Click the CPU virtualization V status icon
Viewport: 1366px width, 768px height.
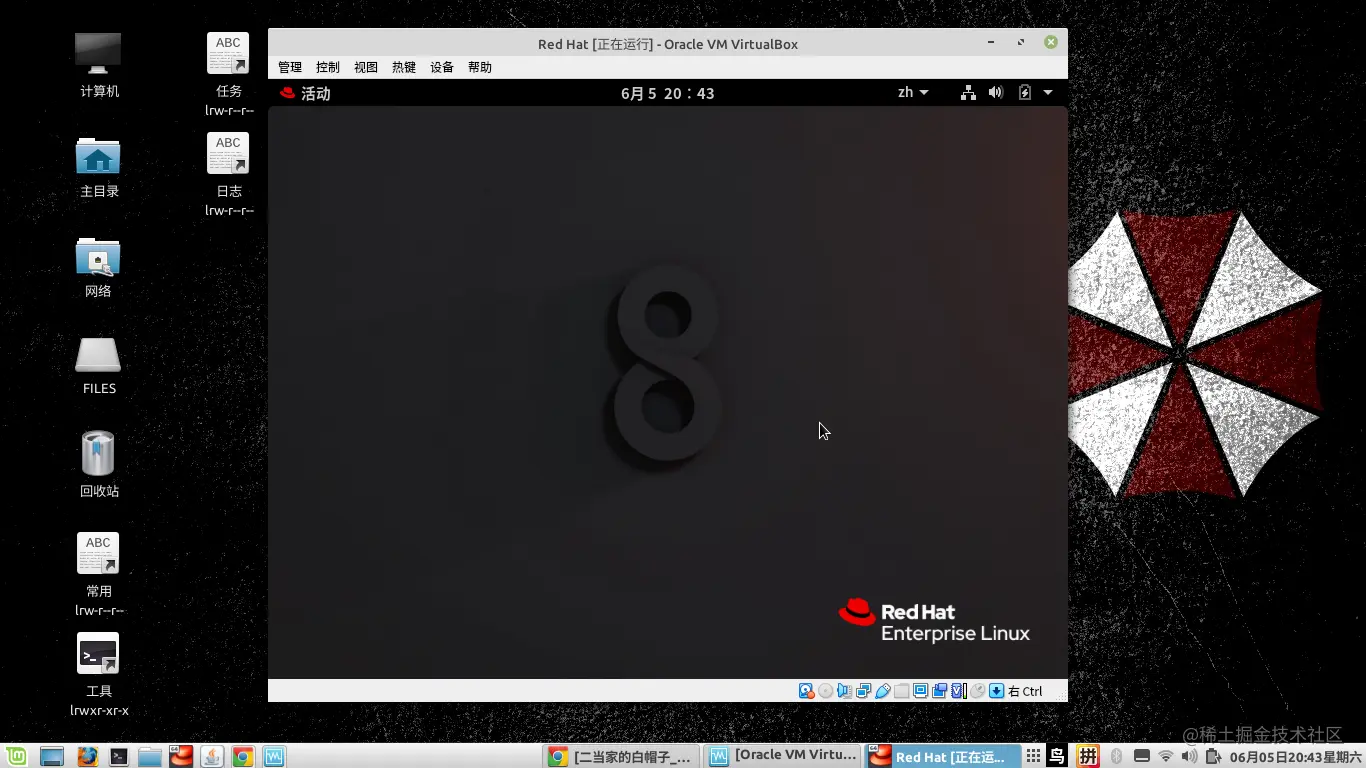tap(958, 691)
